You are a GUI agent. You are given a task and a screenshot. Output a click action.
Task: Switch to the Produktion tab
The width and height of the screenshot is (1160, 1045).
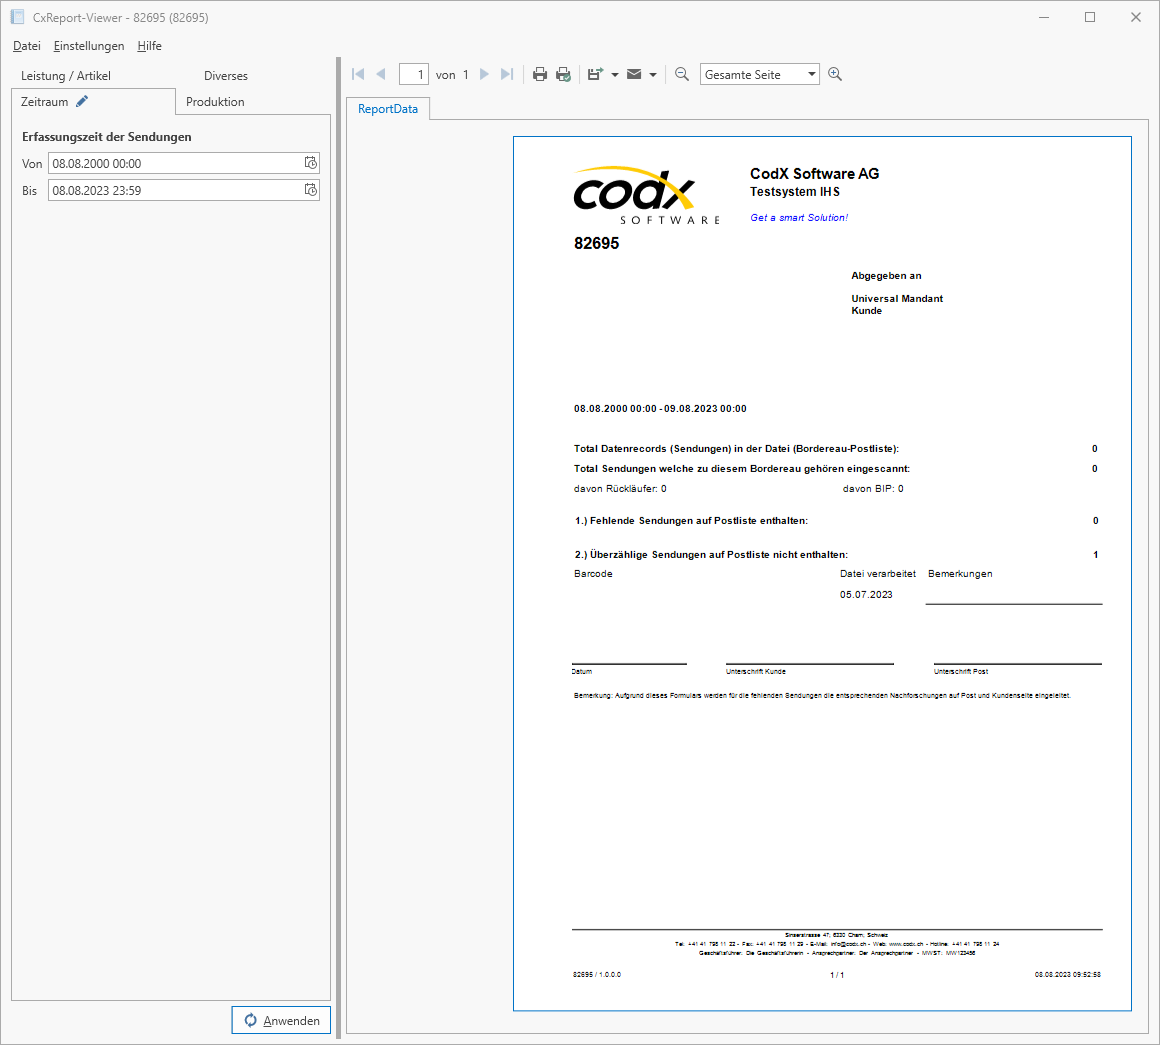click(x=215, y=102)
